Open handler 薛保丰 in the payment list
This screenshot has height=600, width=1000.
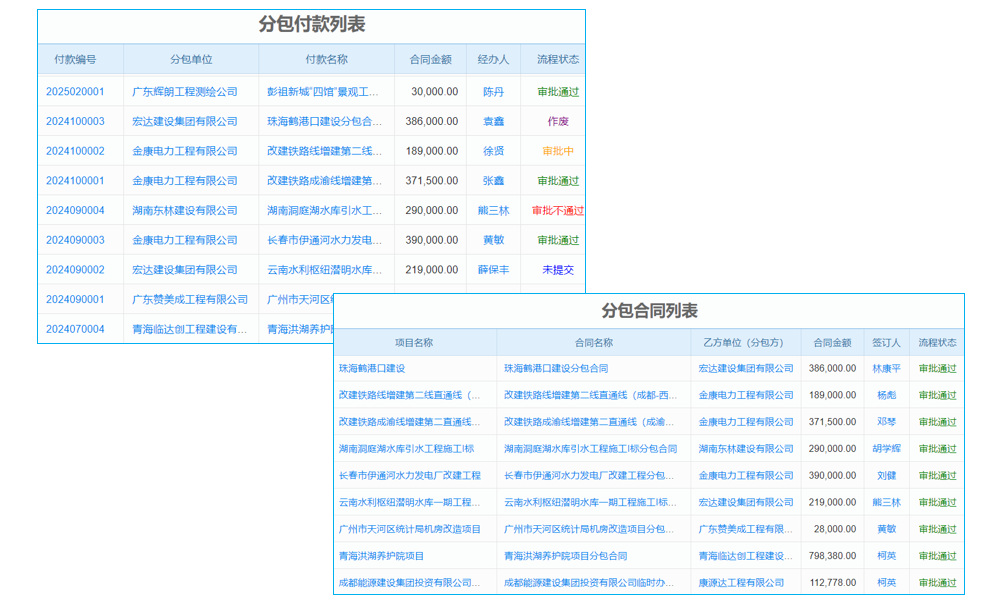tap(494, 270)
